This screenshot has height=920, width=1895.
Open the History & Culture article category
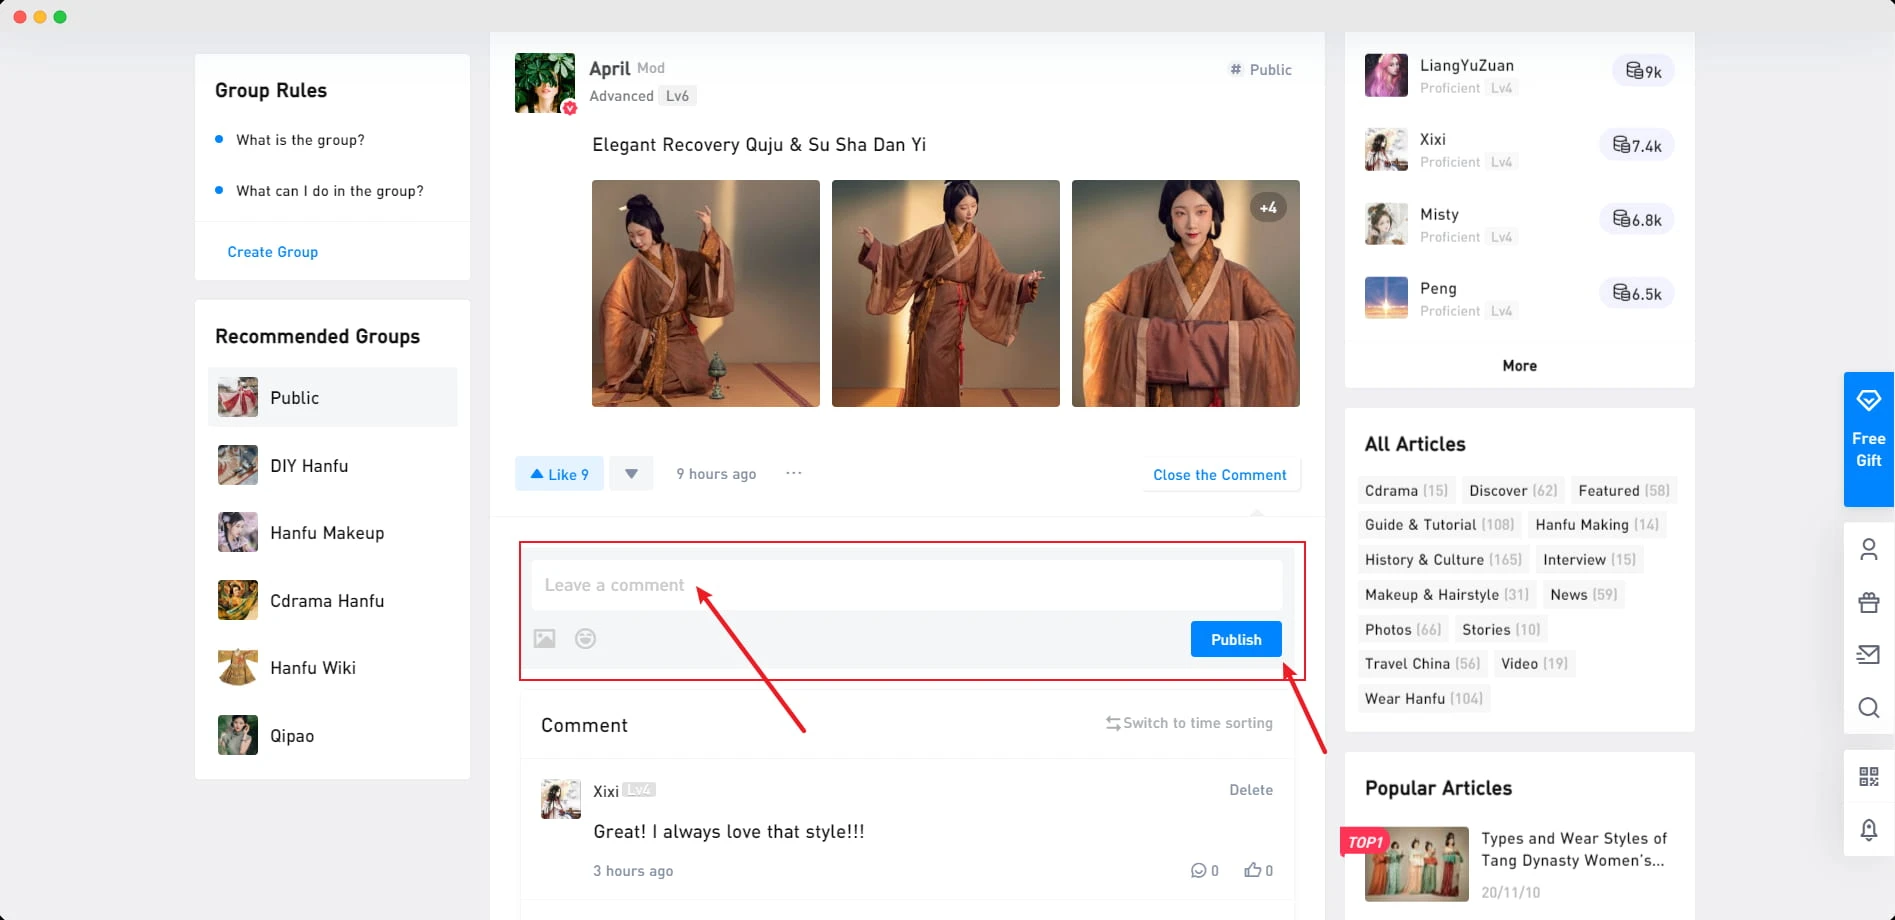(1442, 560)
